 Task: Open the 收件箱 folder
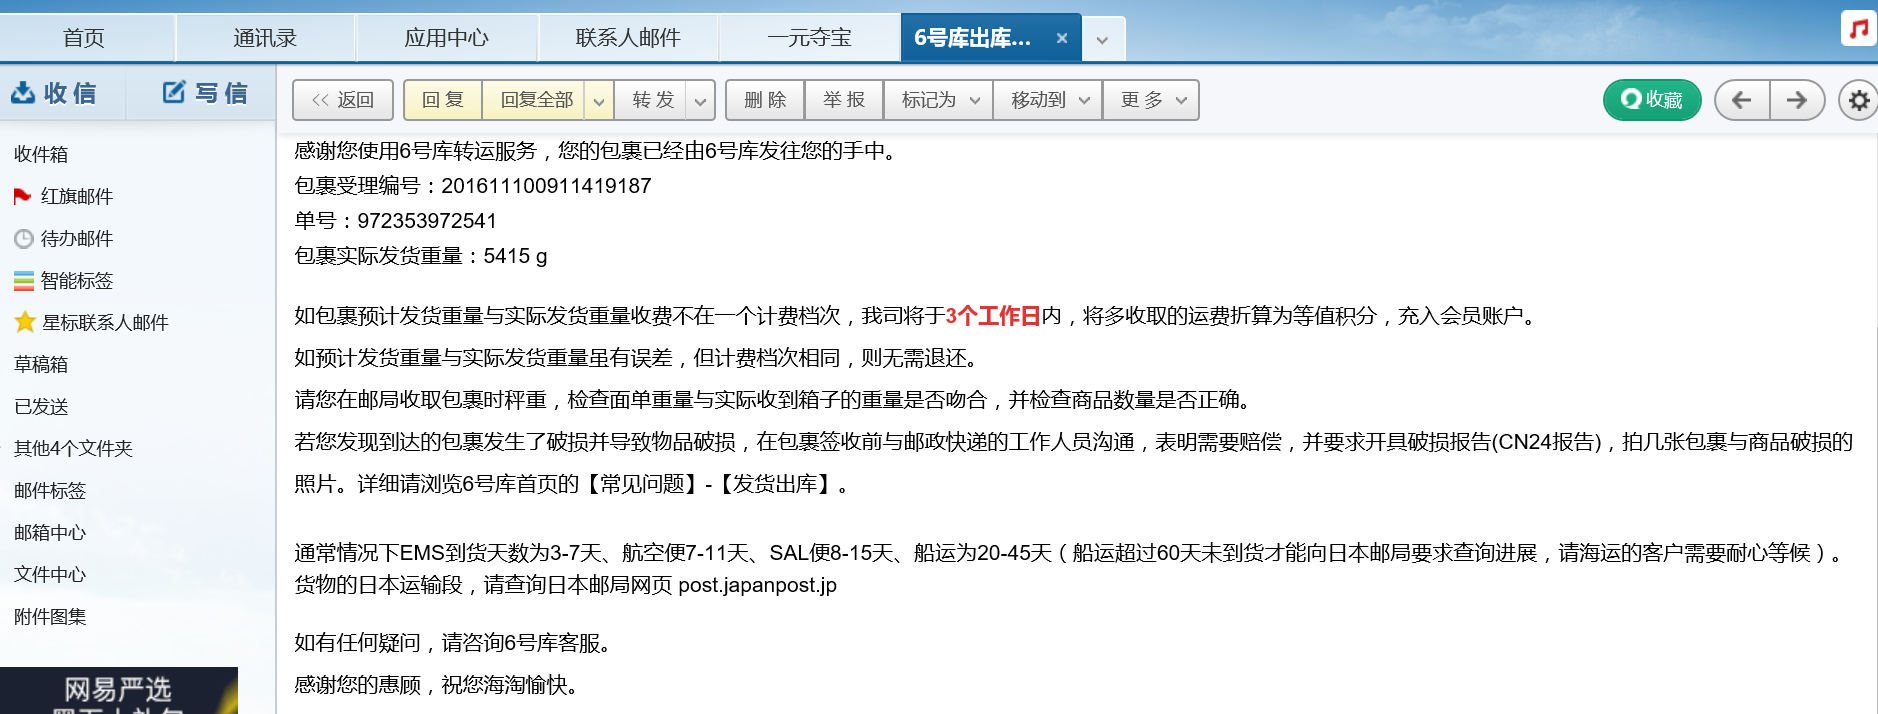tap(41, 154)
